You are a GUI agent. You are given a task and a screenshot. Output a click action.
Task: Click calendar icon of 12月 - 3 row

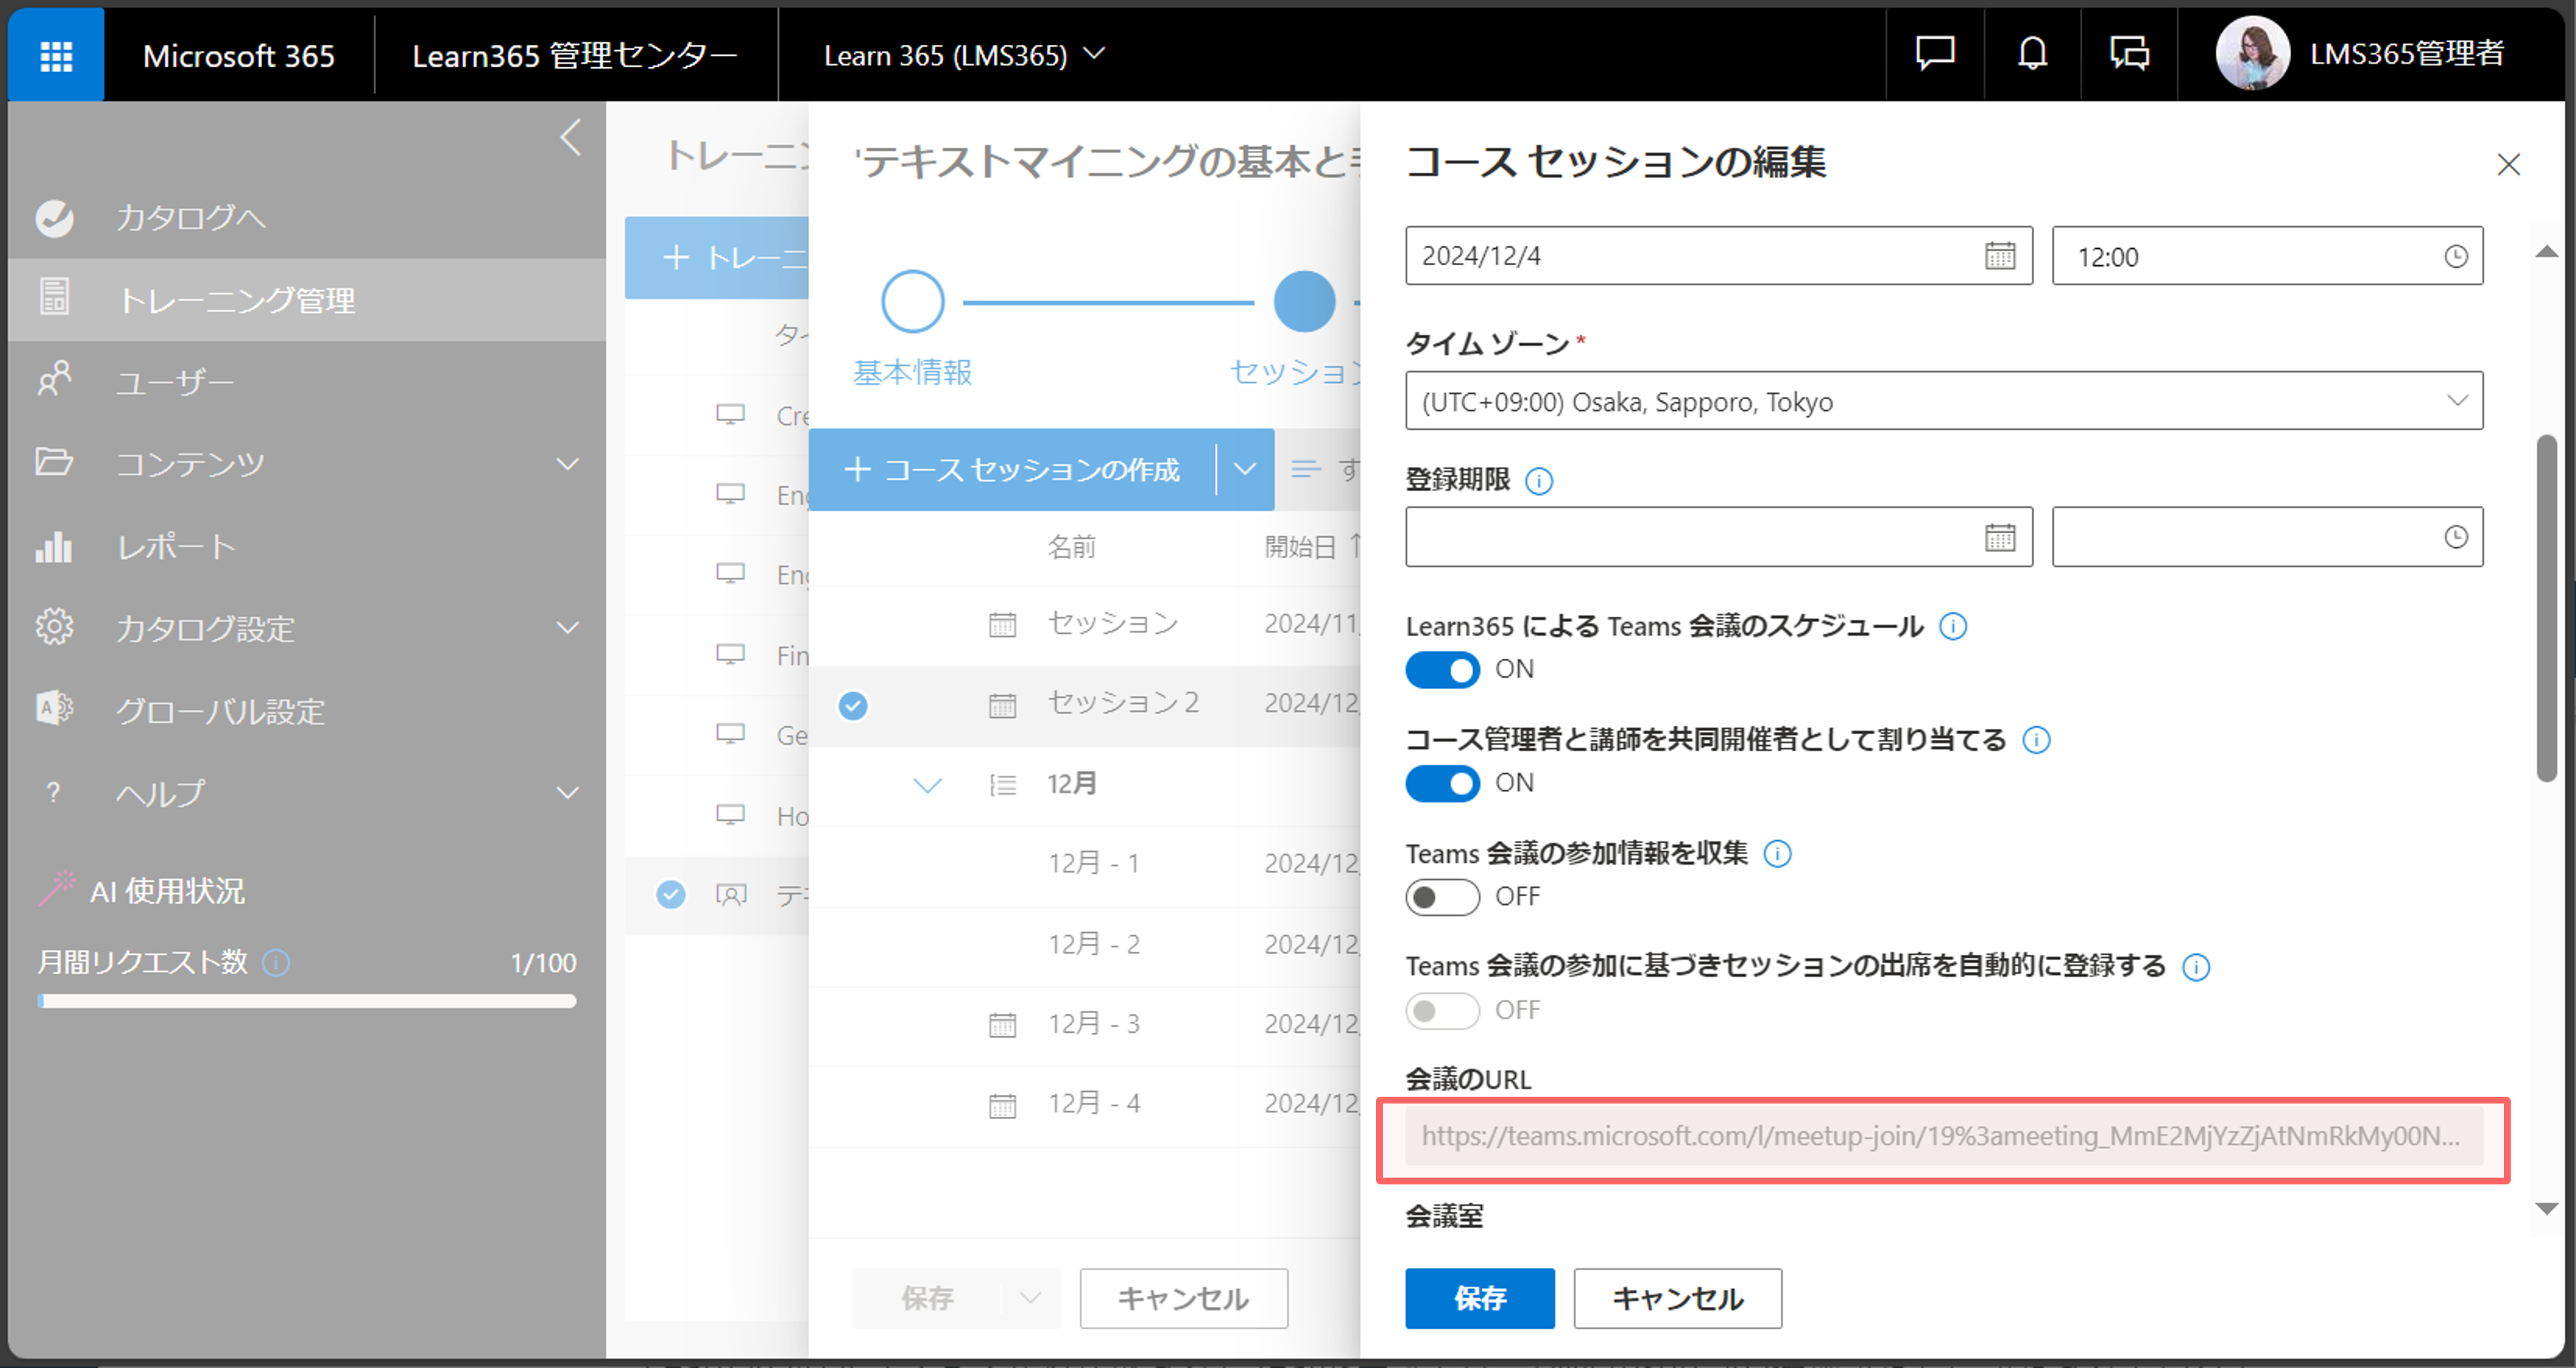[x=1002, y=1025]
